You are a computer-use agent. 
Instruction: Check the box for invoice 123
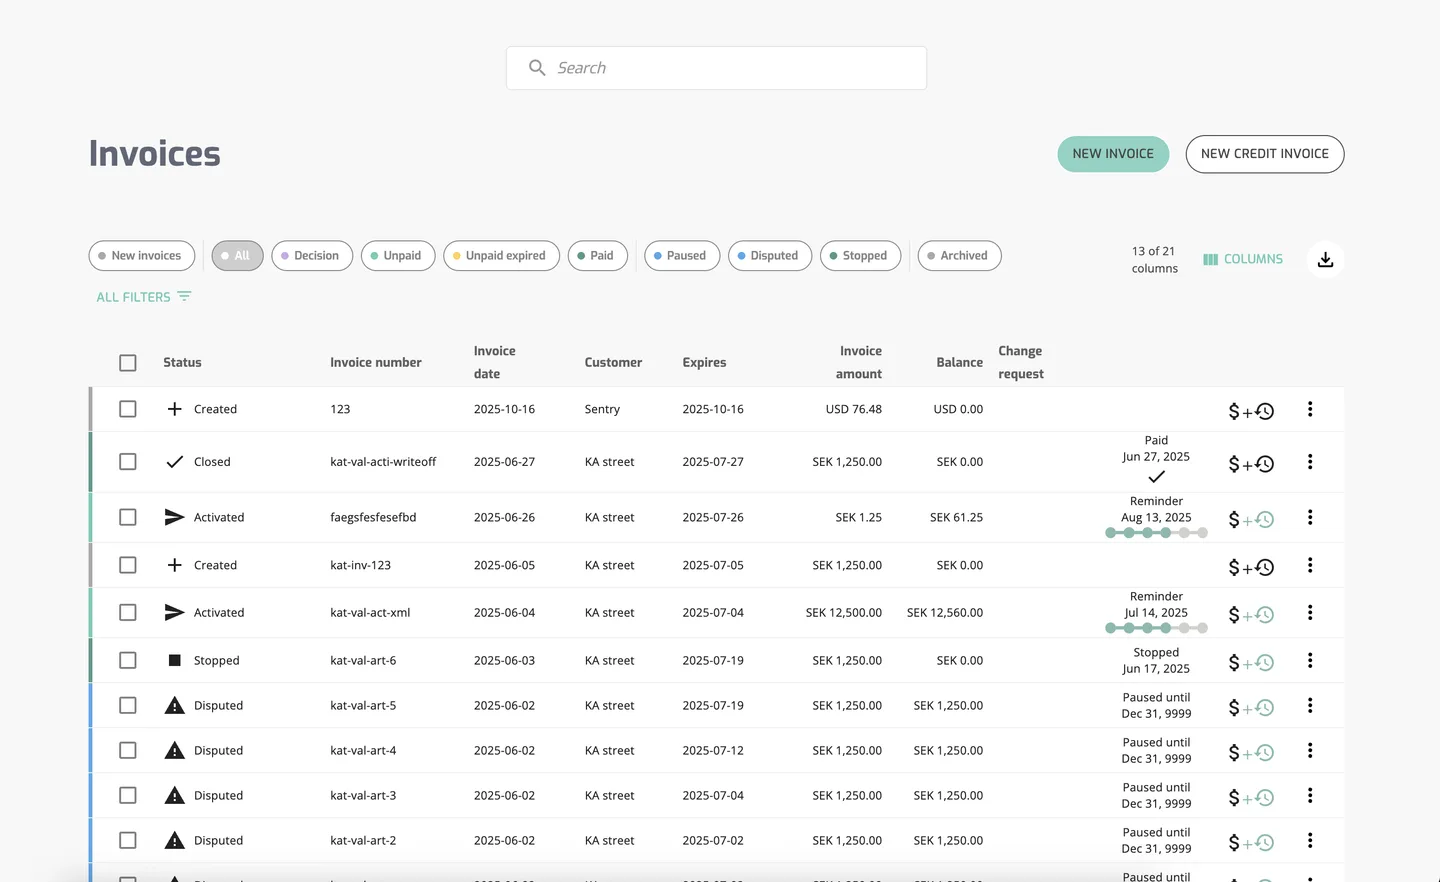[x=128, y=409]
